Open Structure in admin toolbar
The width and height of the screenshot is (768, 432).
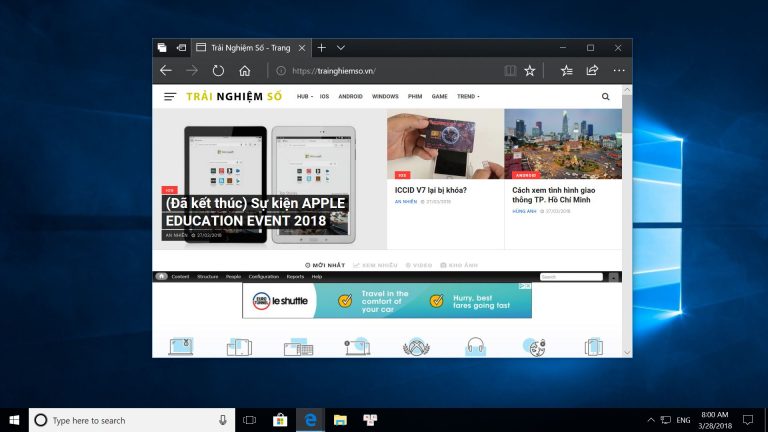[208, 277]
